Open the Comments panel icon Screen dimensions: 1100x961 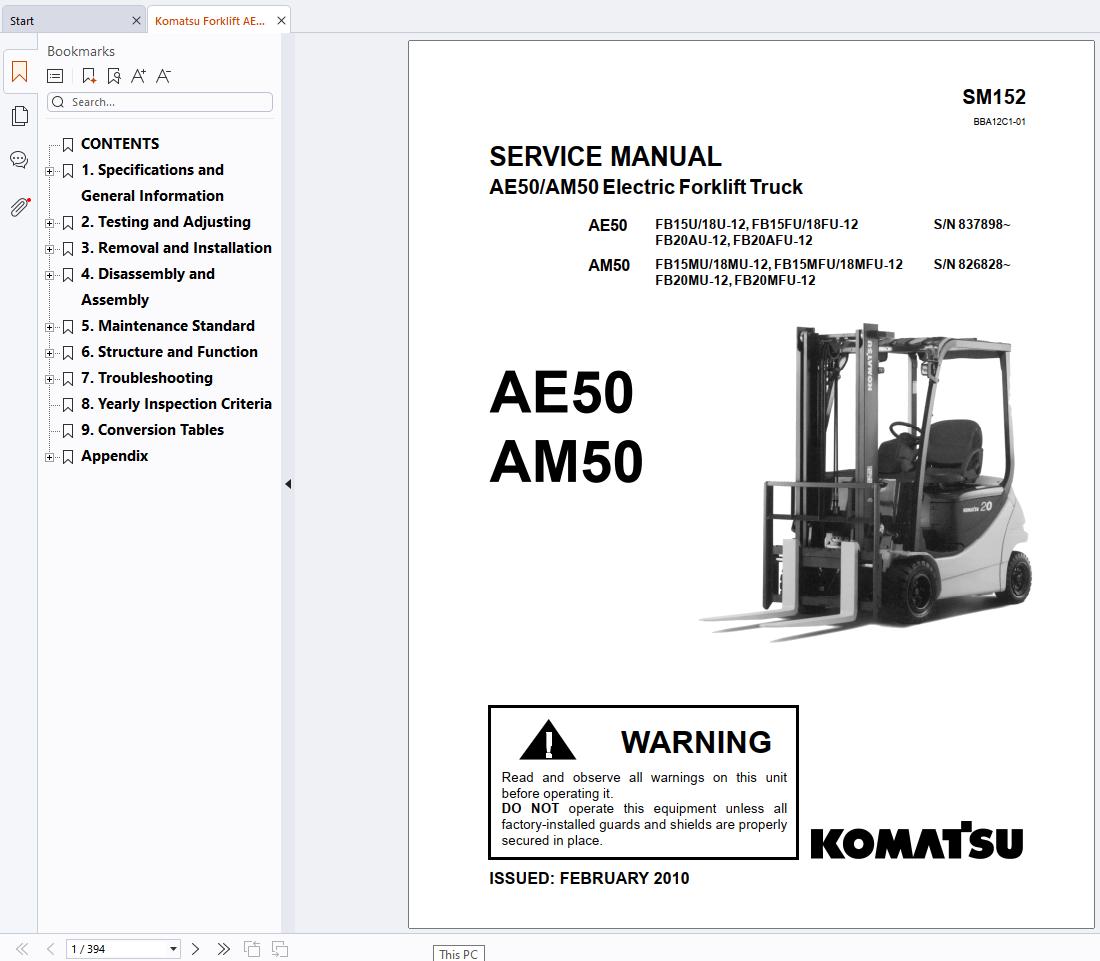pyautogui.click(x=20, y=160)
